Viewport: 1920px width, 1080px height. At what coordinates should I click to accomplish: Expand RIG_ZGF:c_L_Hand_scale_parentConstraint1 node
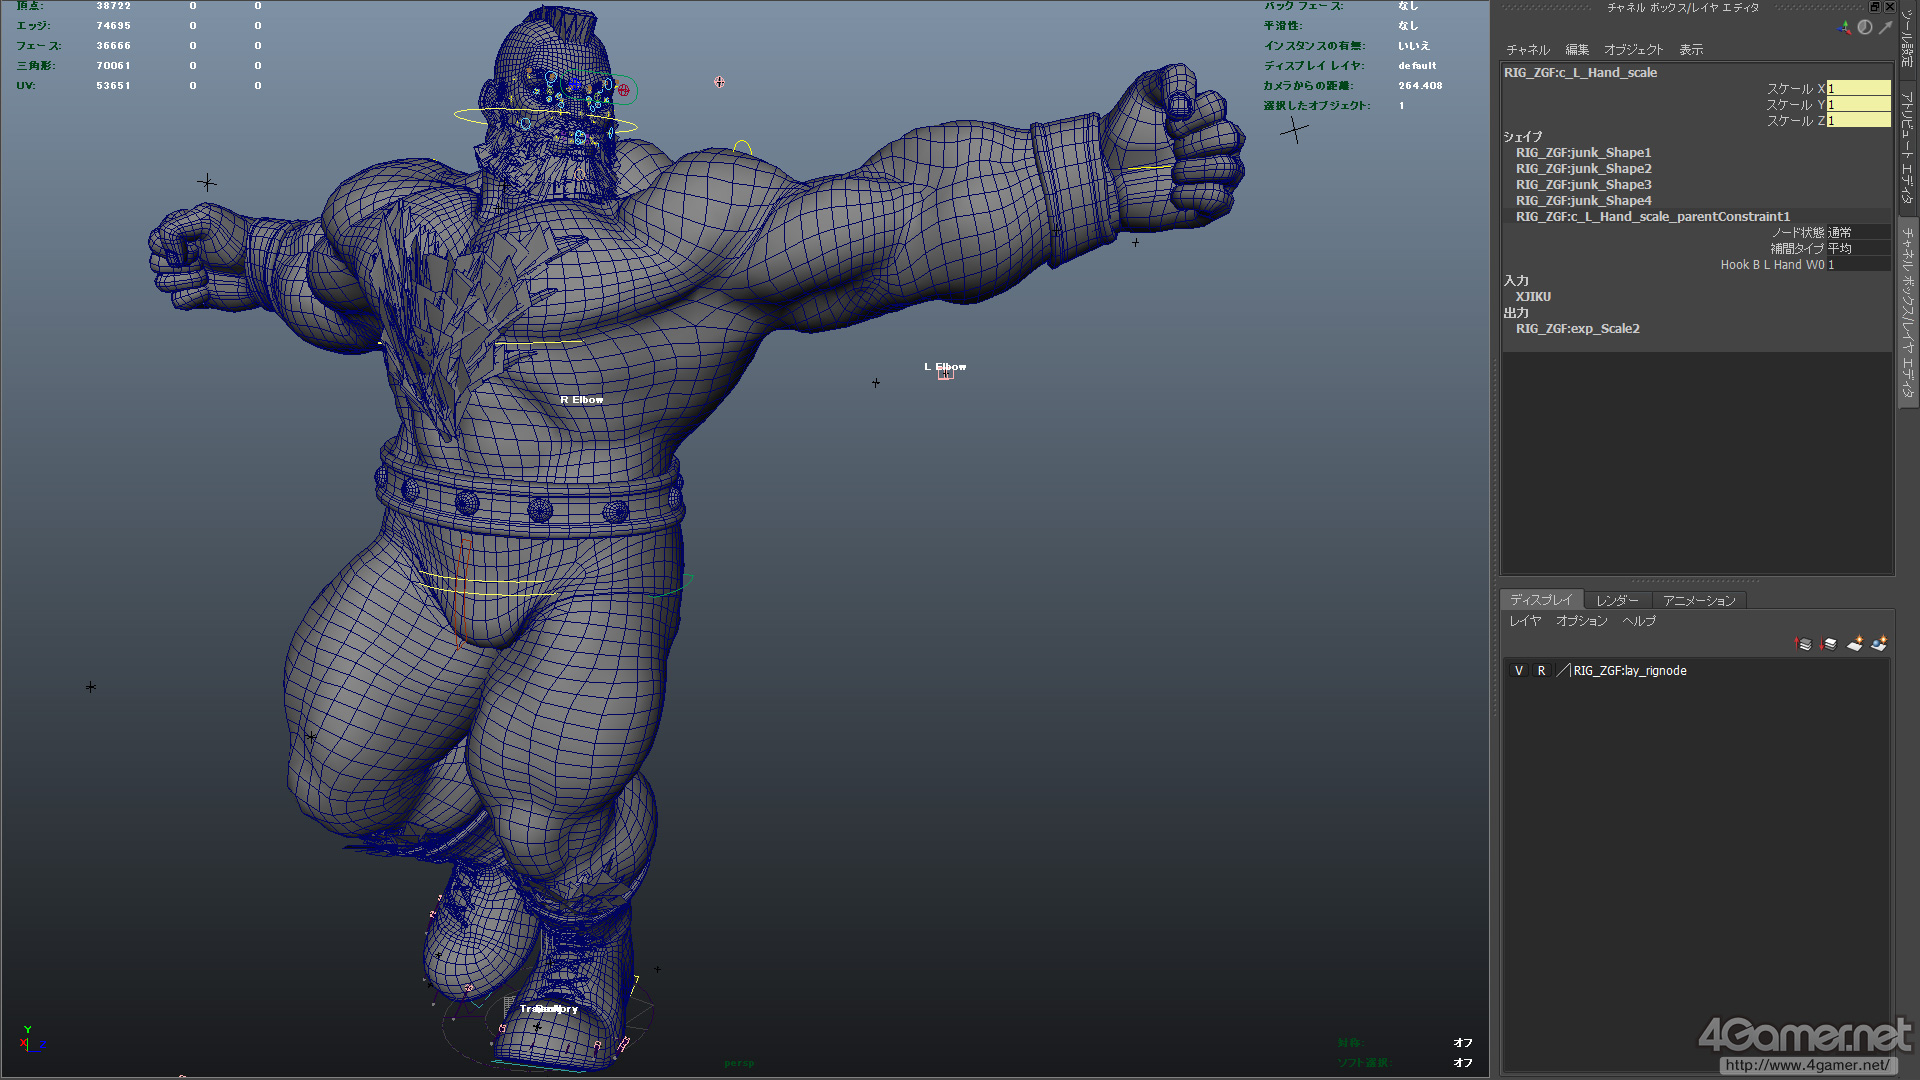1653,217
